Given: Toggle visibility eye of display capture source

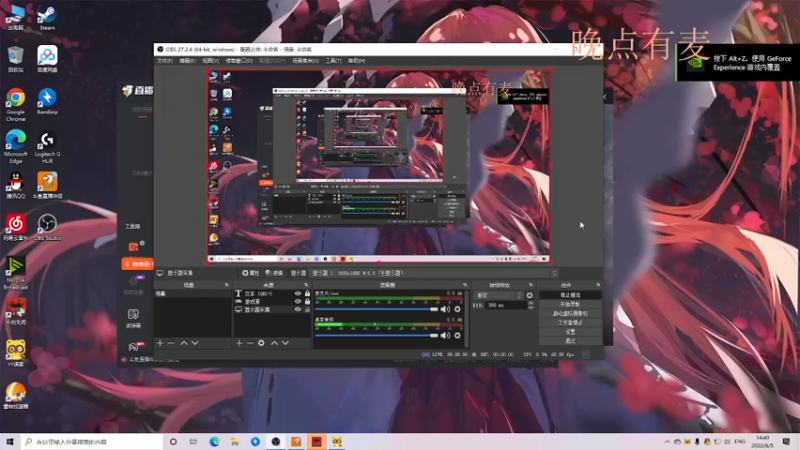Looking at the screenshot, I should point(298,309).
